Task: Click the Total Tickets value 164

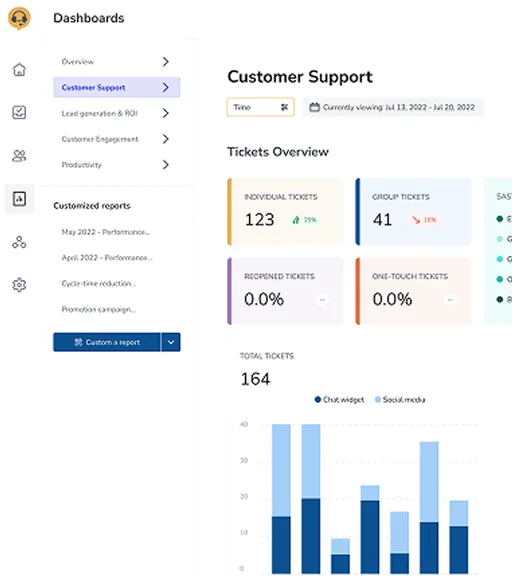Action: click(x=255, y=379)
